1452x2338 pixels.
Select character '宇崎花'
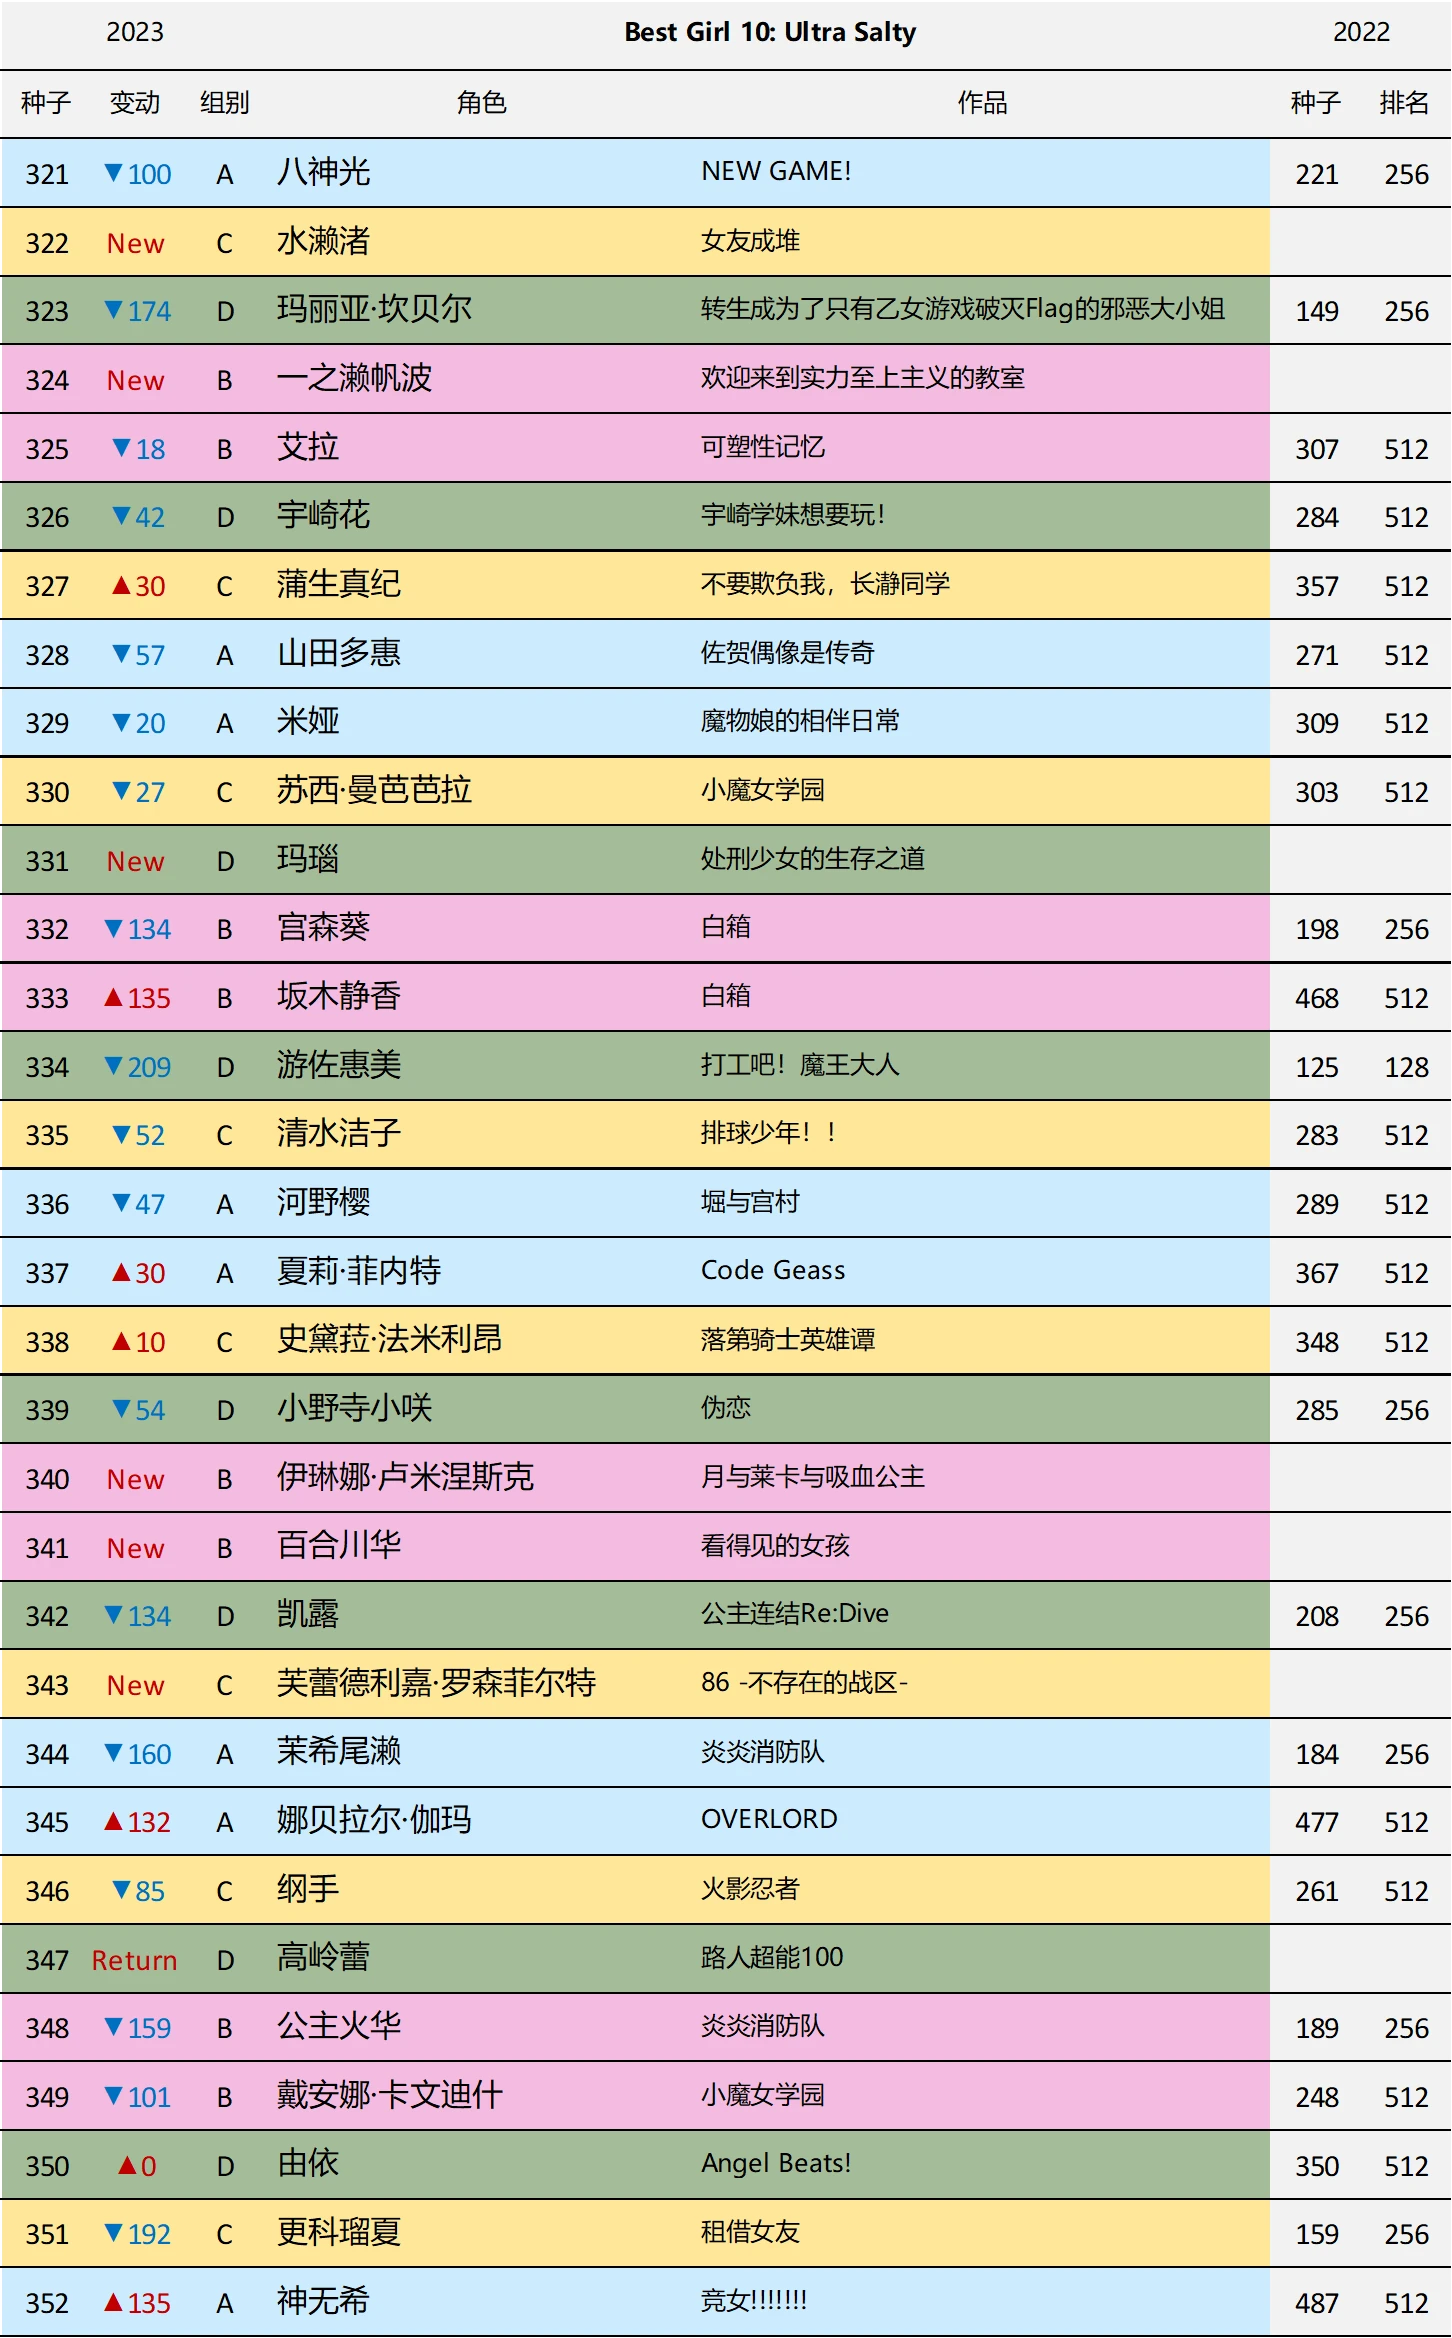pos(324,516)
